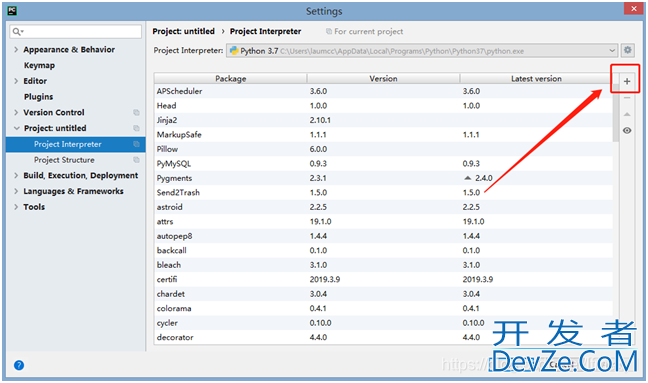Expand the Tools section
This screenshot has height=383, width=648.
(16, 207)
